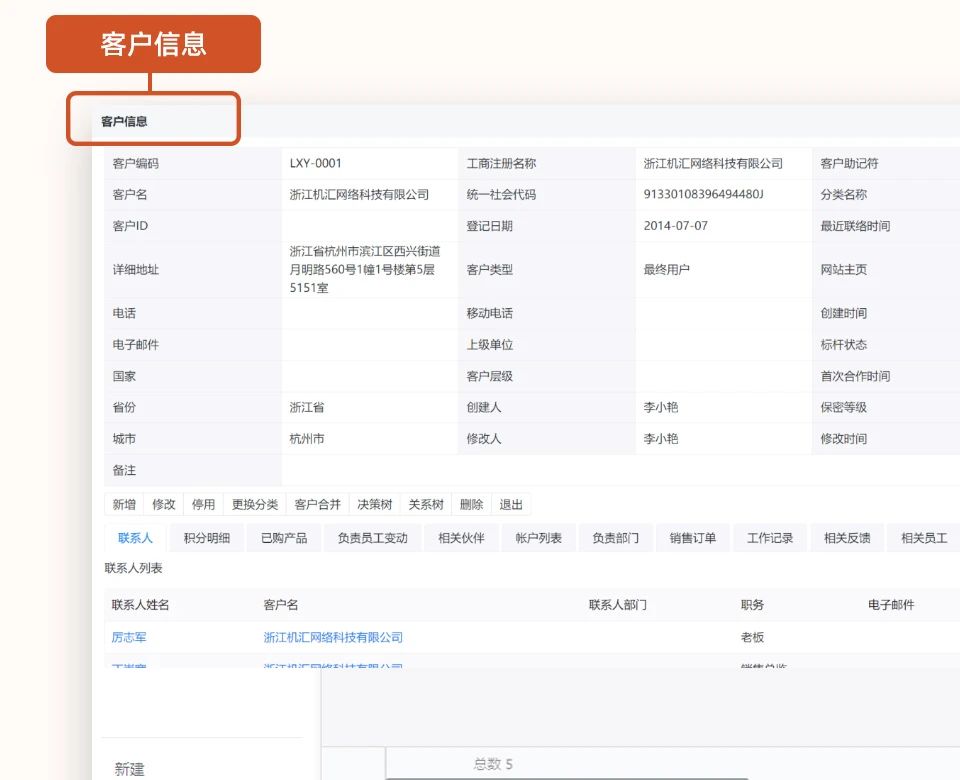Click the 联系人姓名 column header
The width and height of the screenshot is (960, 780).
pos(140,605)
